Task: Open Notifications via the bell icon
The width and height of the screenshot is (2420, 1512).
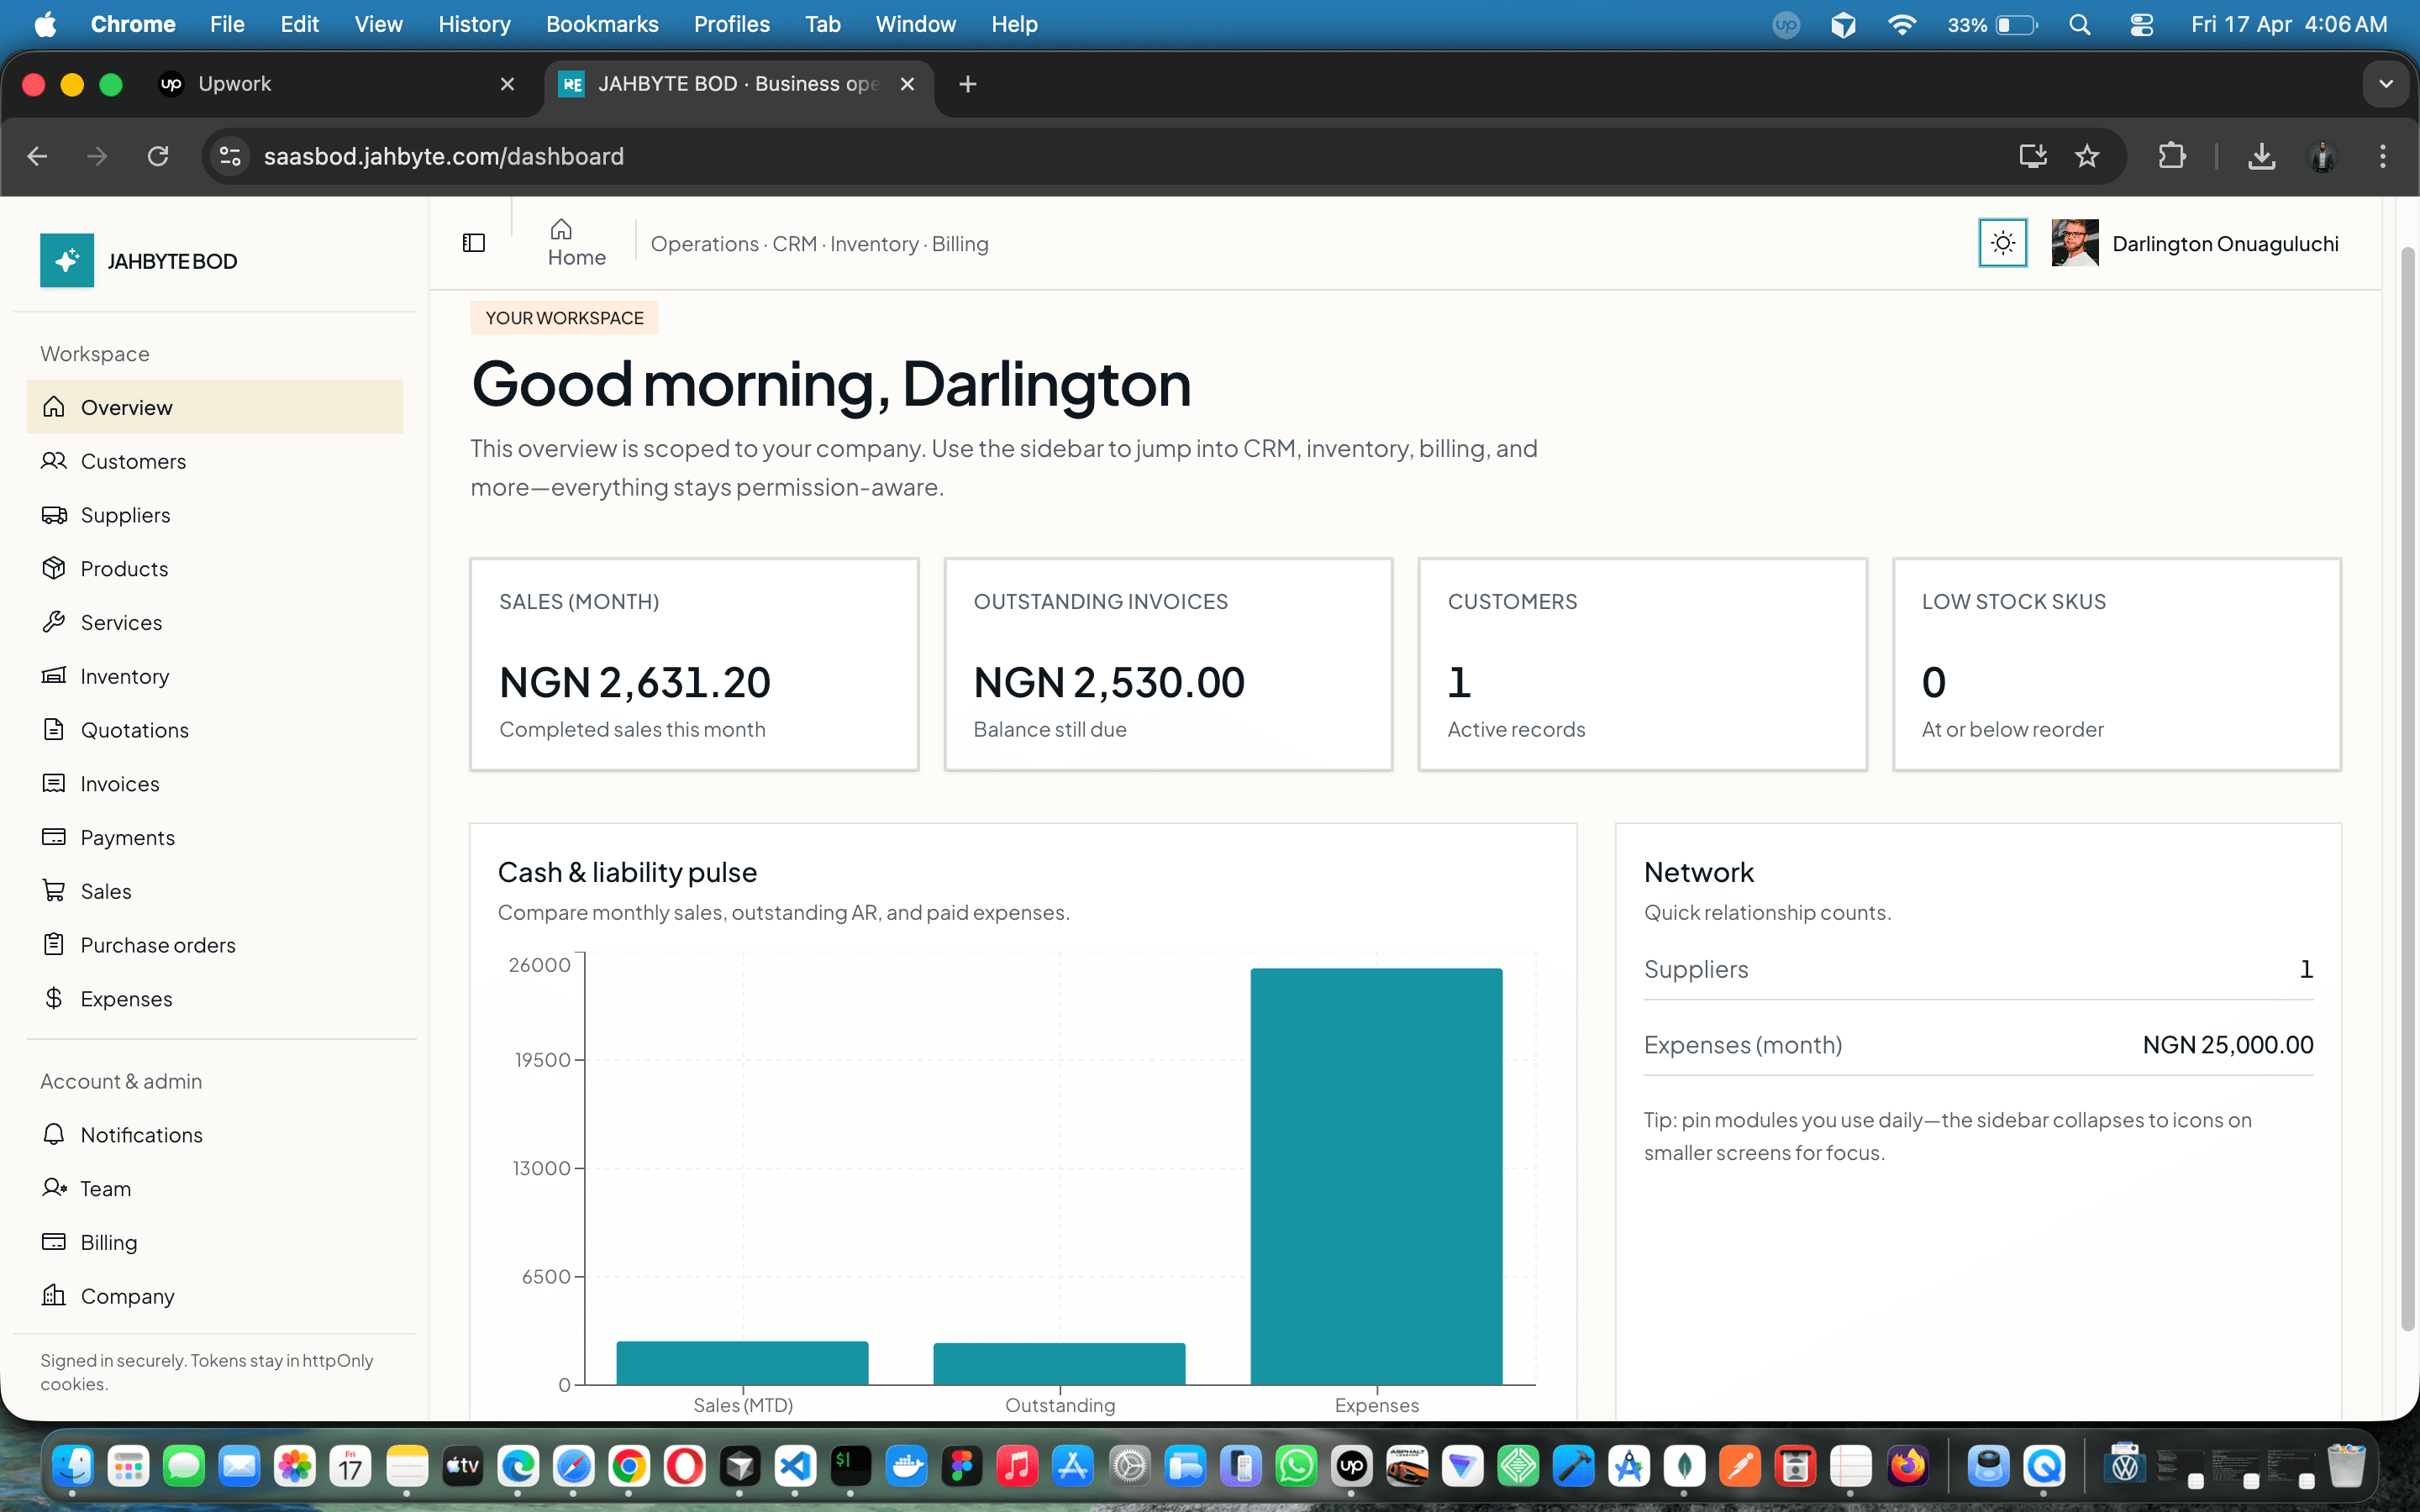Action: point(141,1135)
